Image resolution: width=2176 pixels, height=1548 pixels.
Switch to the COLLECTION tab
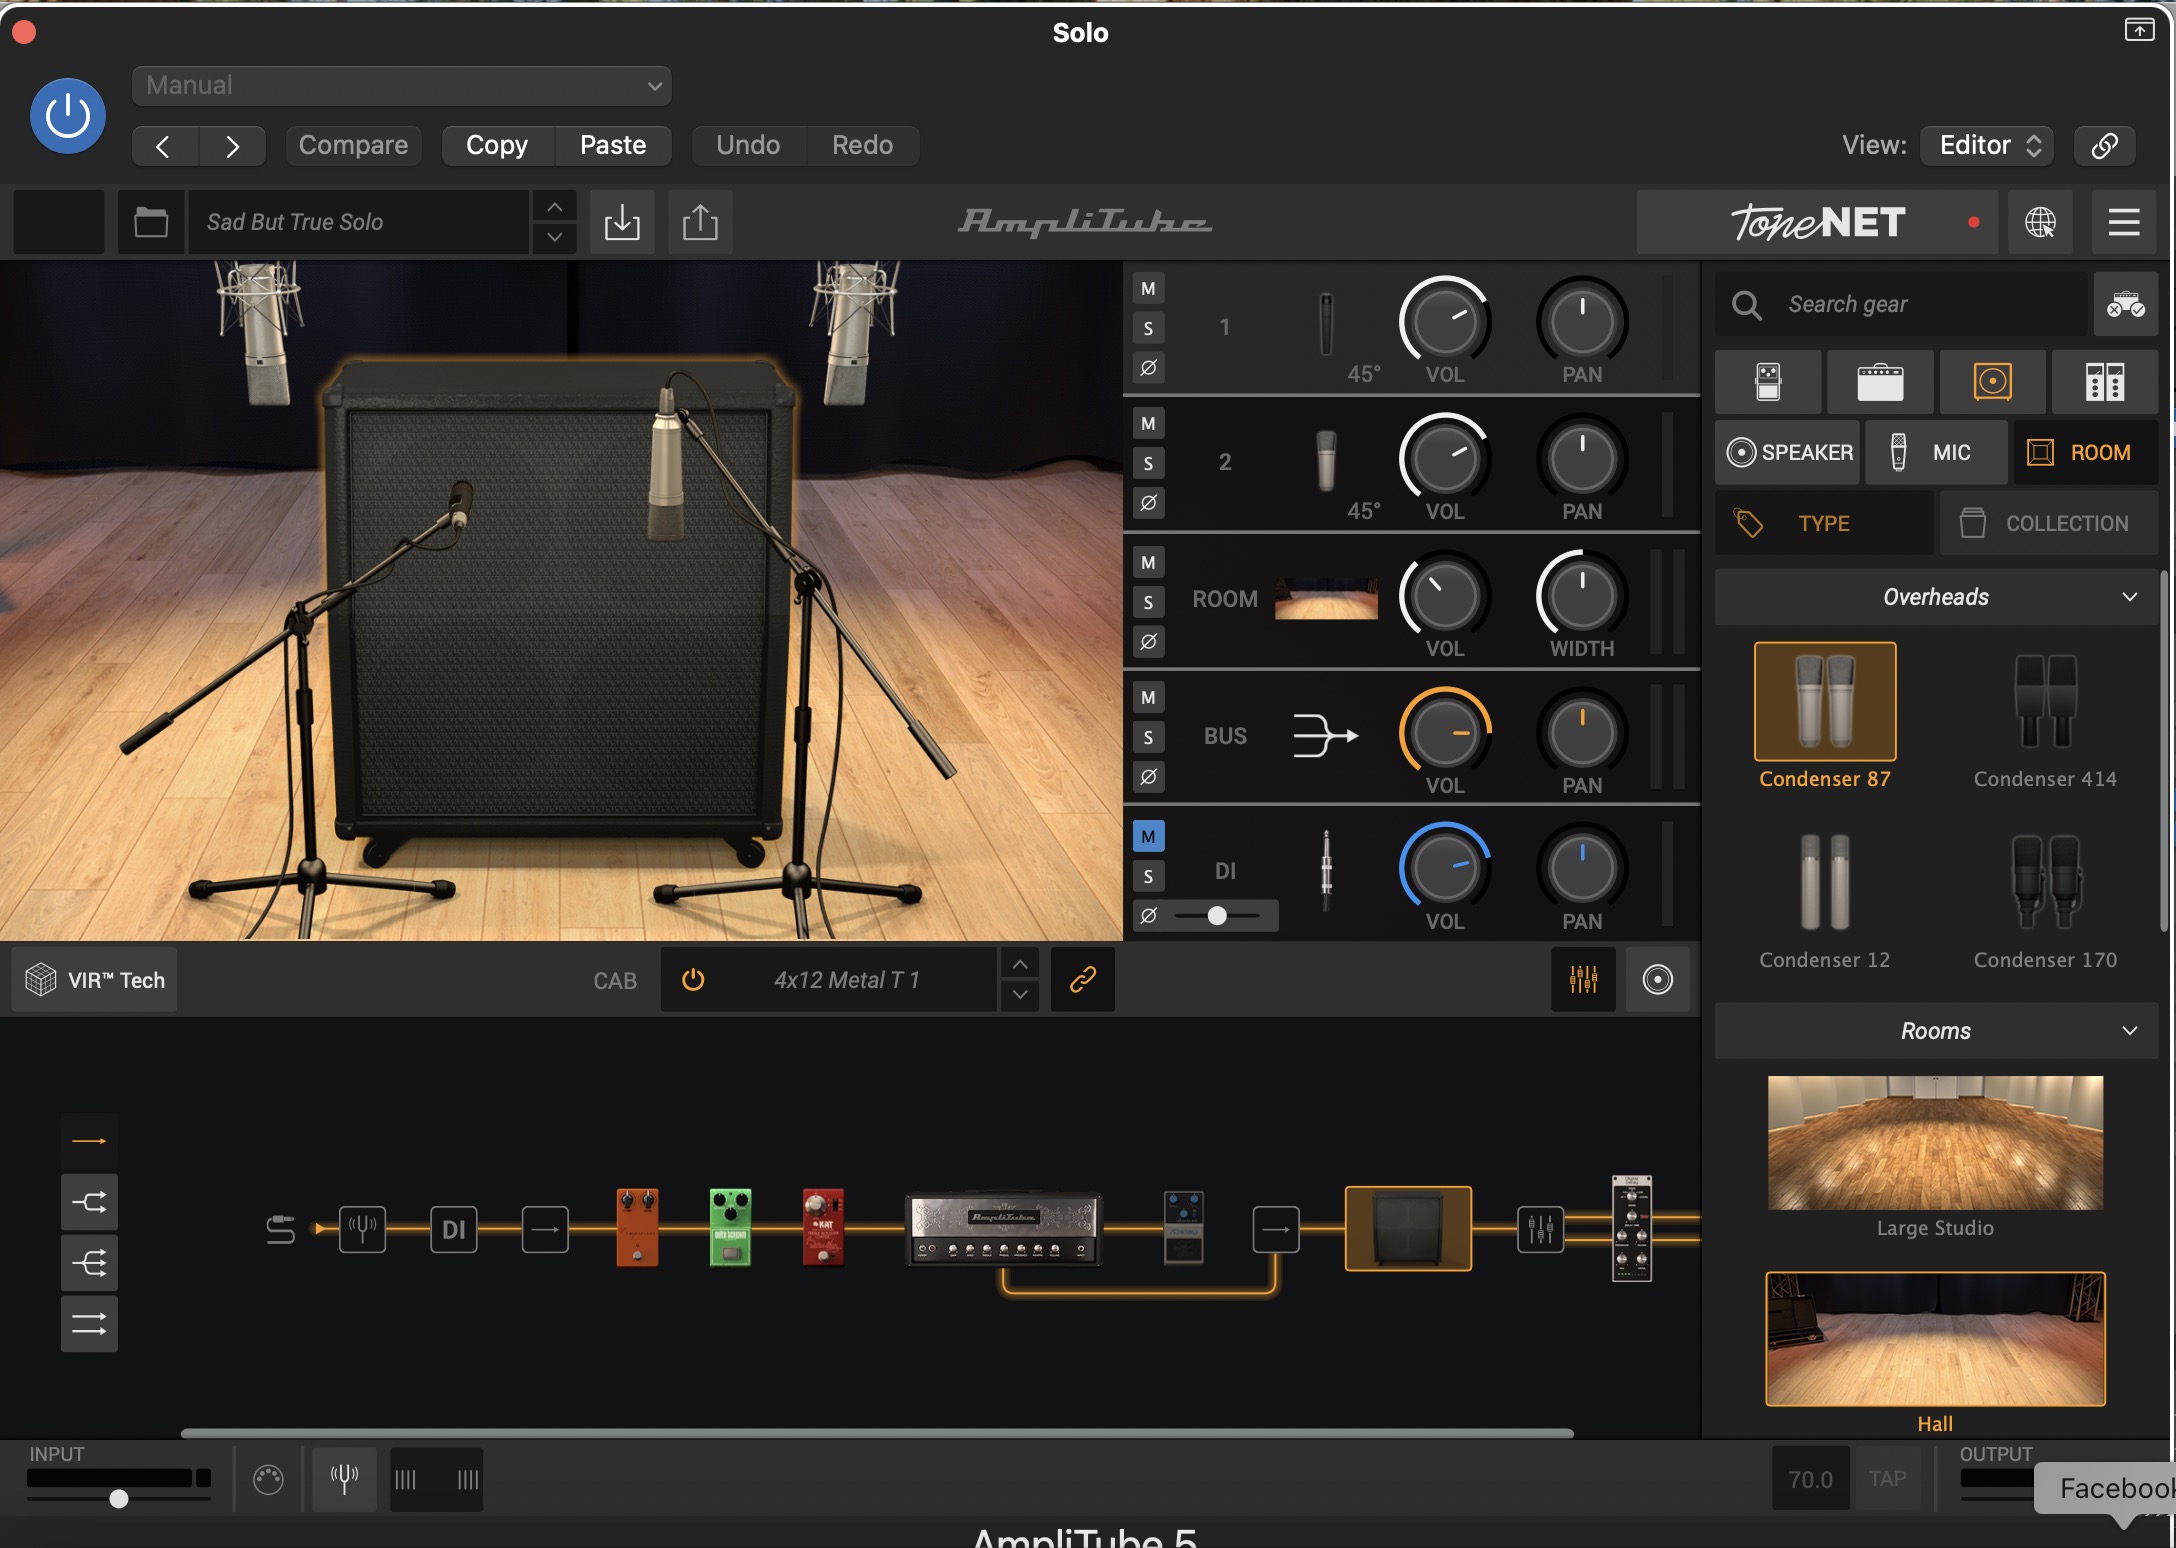[x=2048, y=523]
